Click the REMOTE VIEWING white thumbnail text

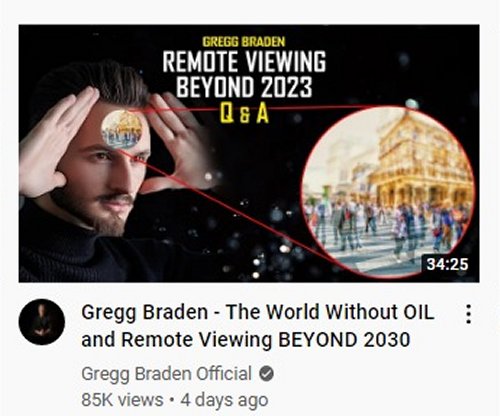(244, 62)
